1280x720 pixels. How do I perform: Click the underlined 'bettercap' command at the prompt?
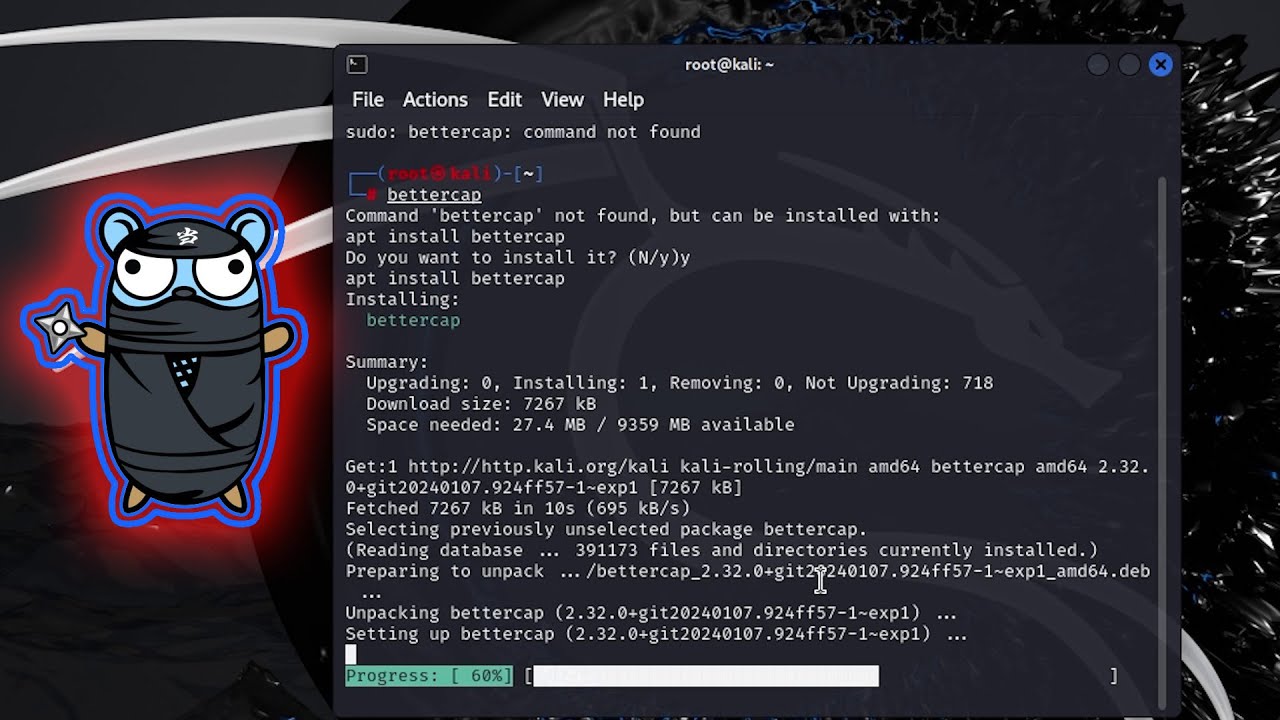pos(434,195)
